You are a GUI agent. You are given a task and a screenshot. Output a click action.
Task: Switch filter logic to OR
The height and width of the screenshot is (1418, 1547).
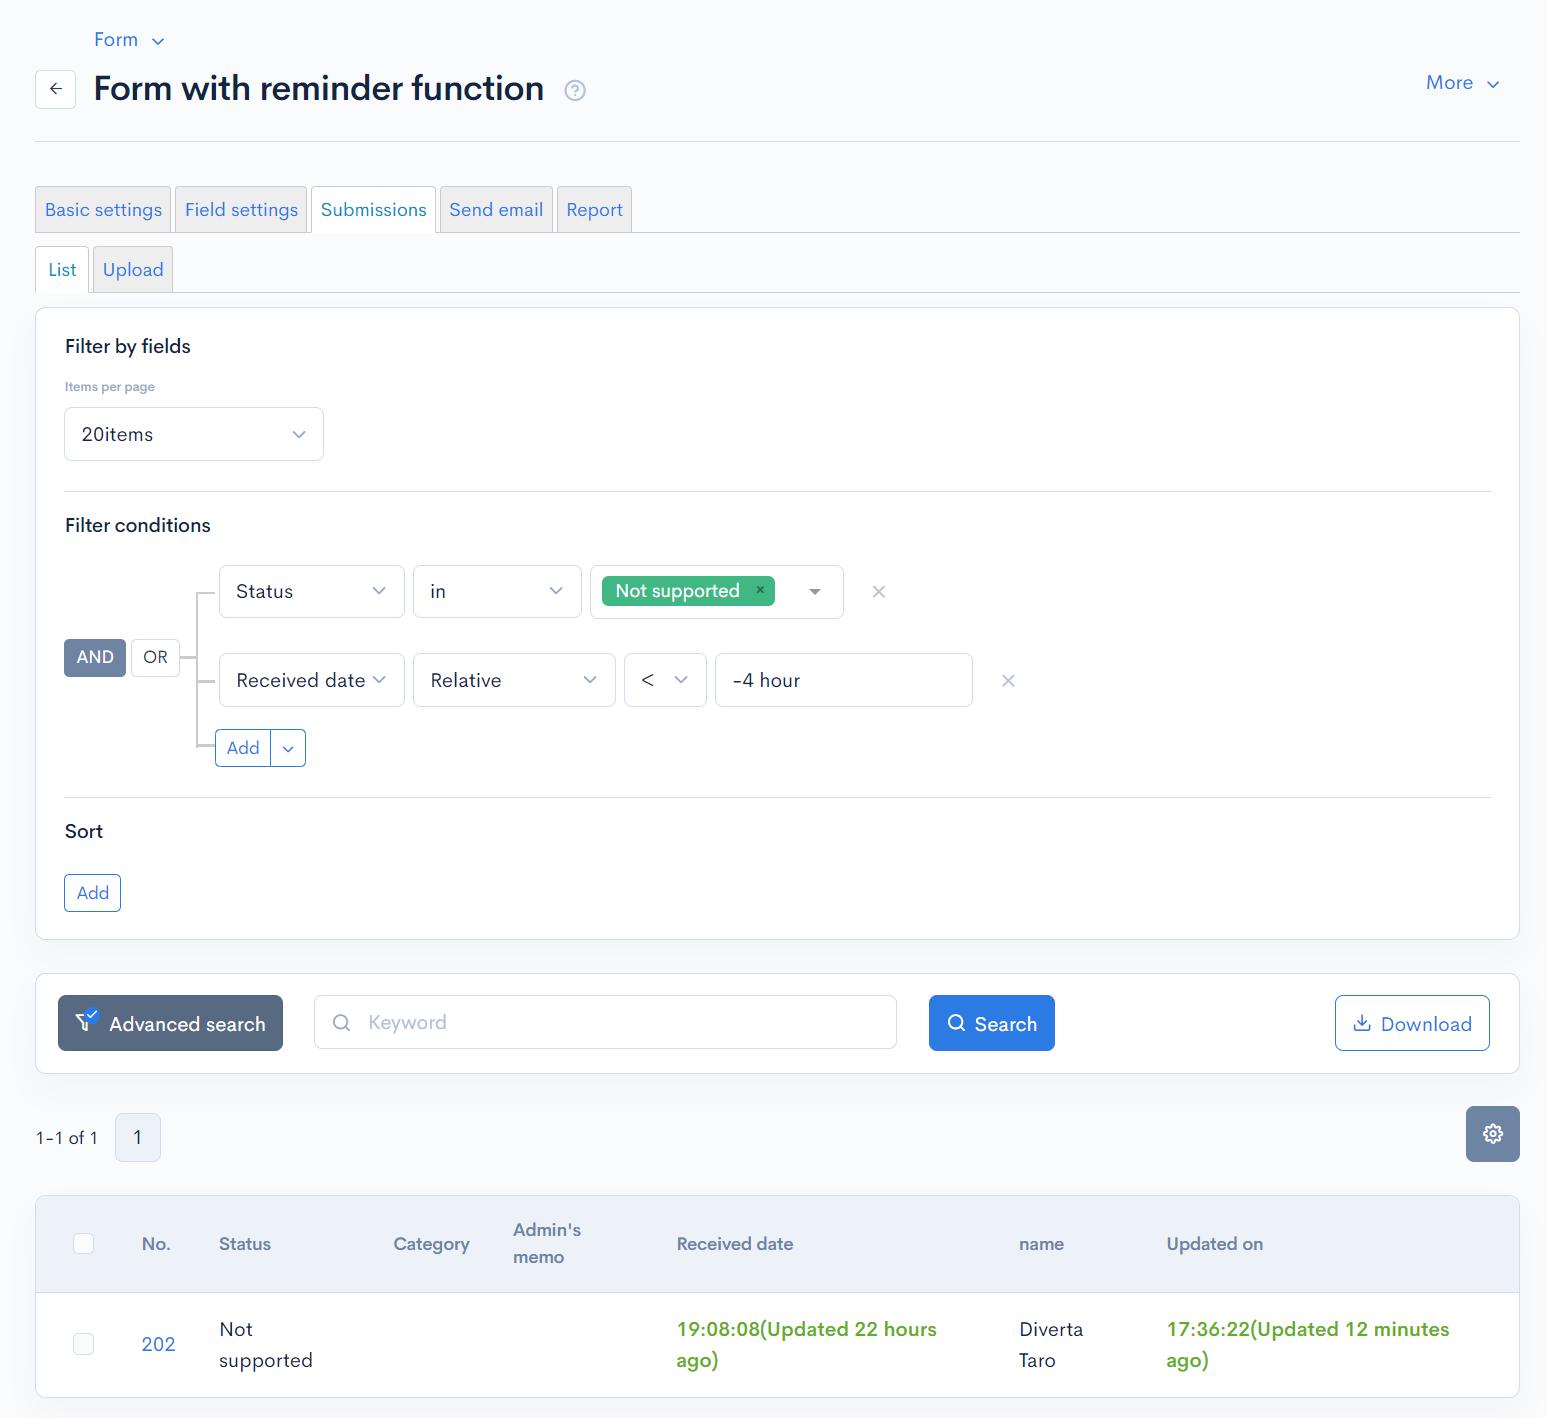(x=155, y=657)
